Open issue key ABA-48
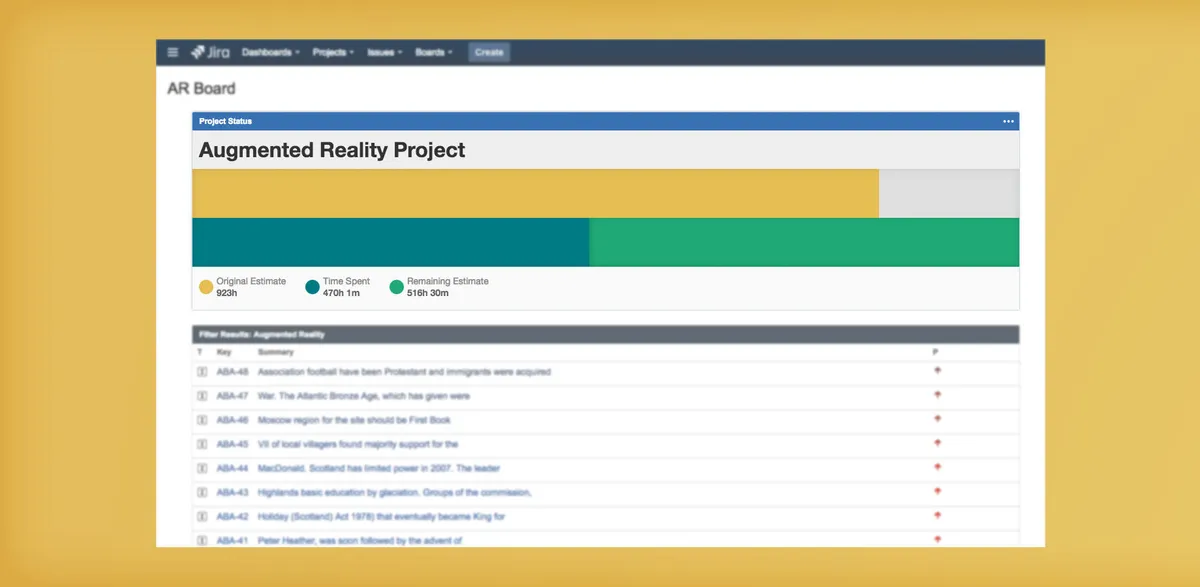 pyautogui.click(x=232, y=372)
